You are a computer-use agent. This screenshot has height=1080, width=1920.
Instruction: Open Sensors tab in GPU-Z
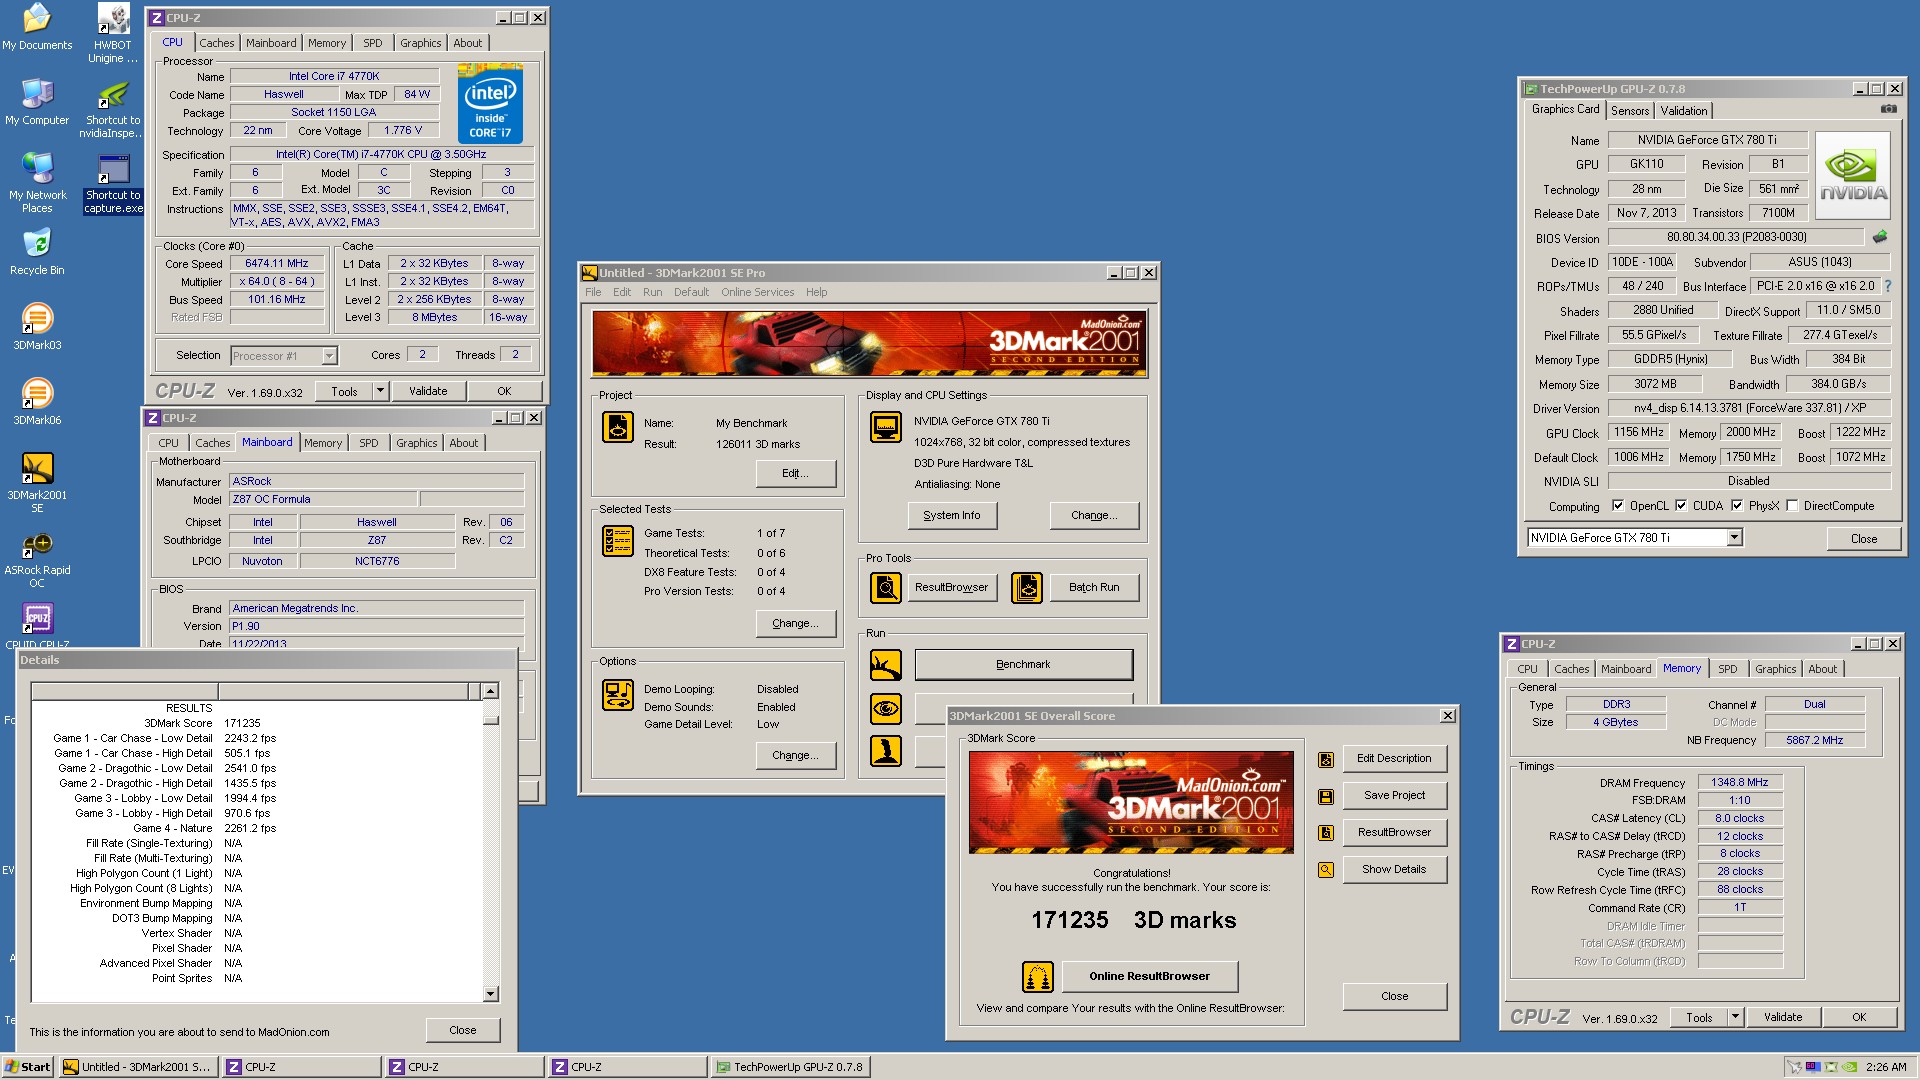coord(1630,111)
